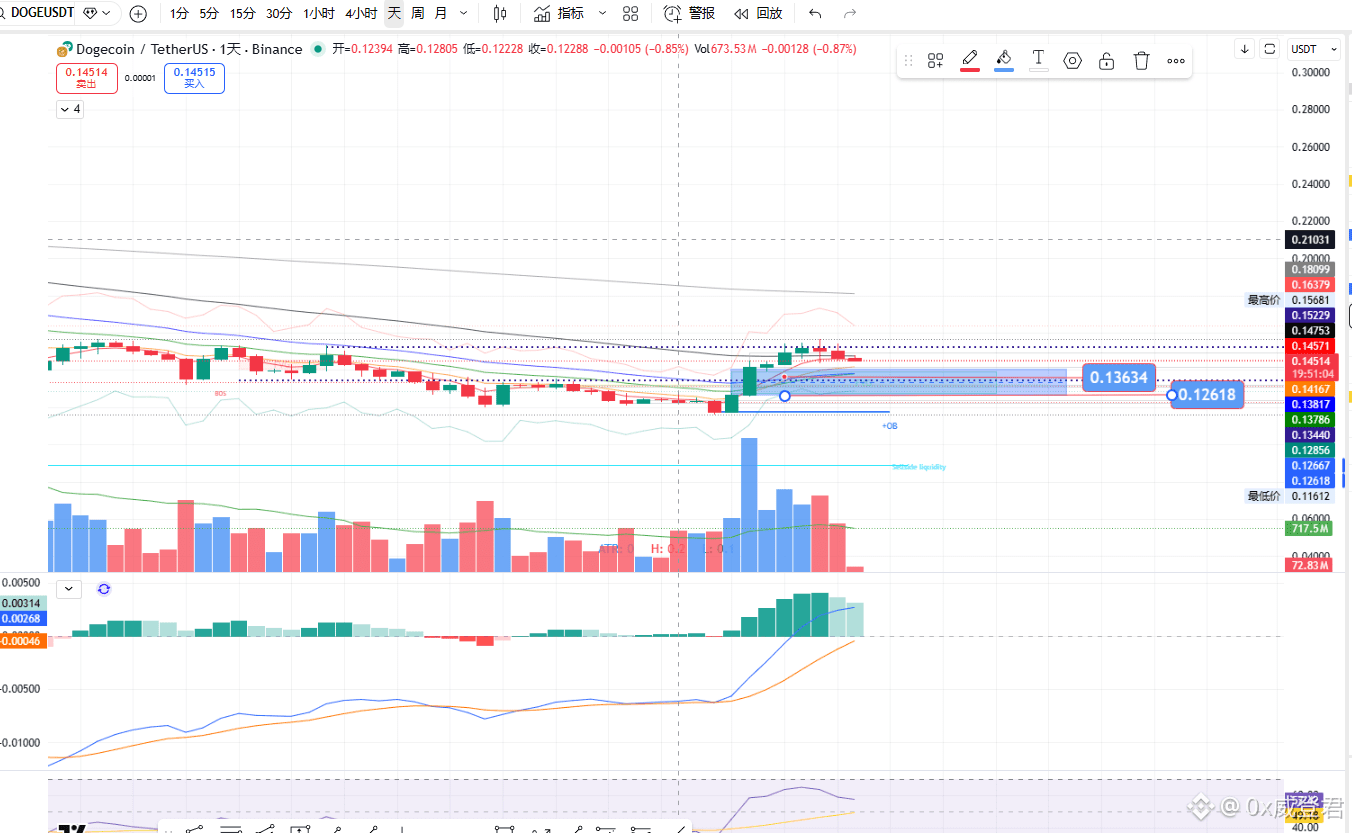Expand the timeframe dropdown arrow
This screenshot has width=1352, height=833.
point(463,14)
